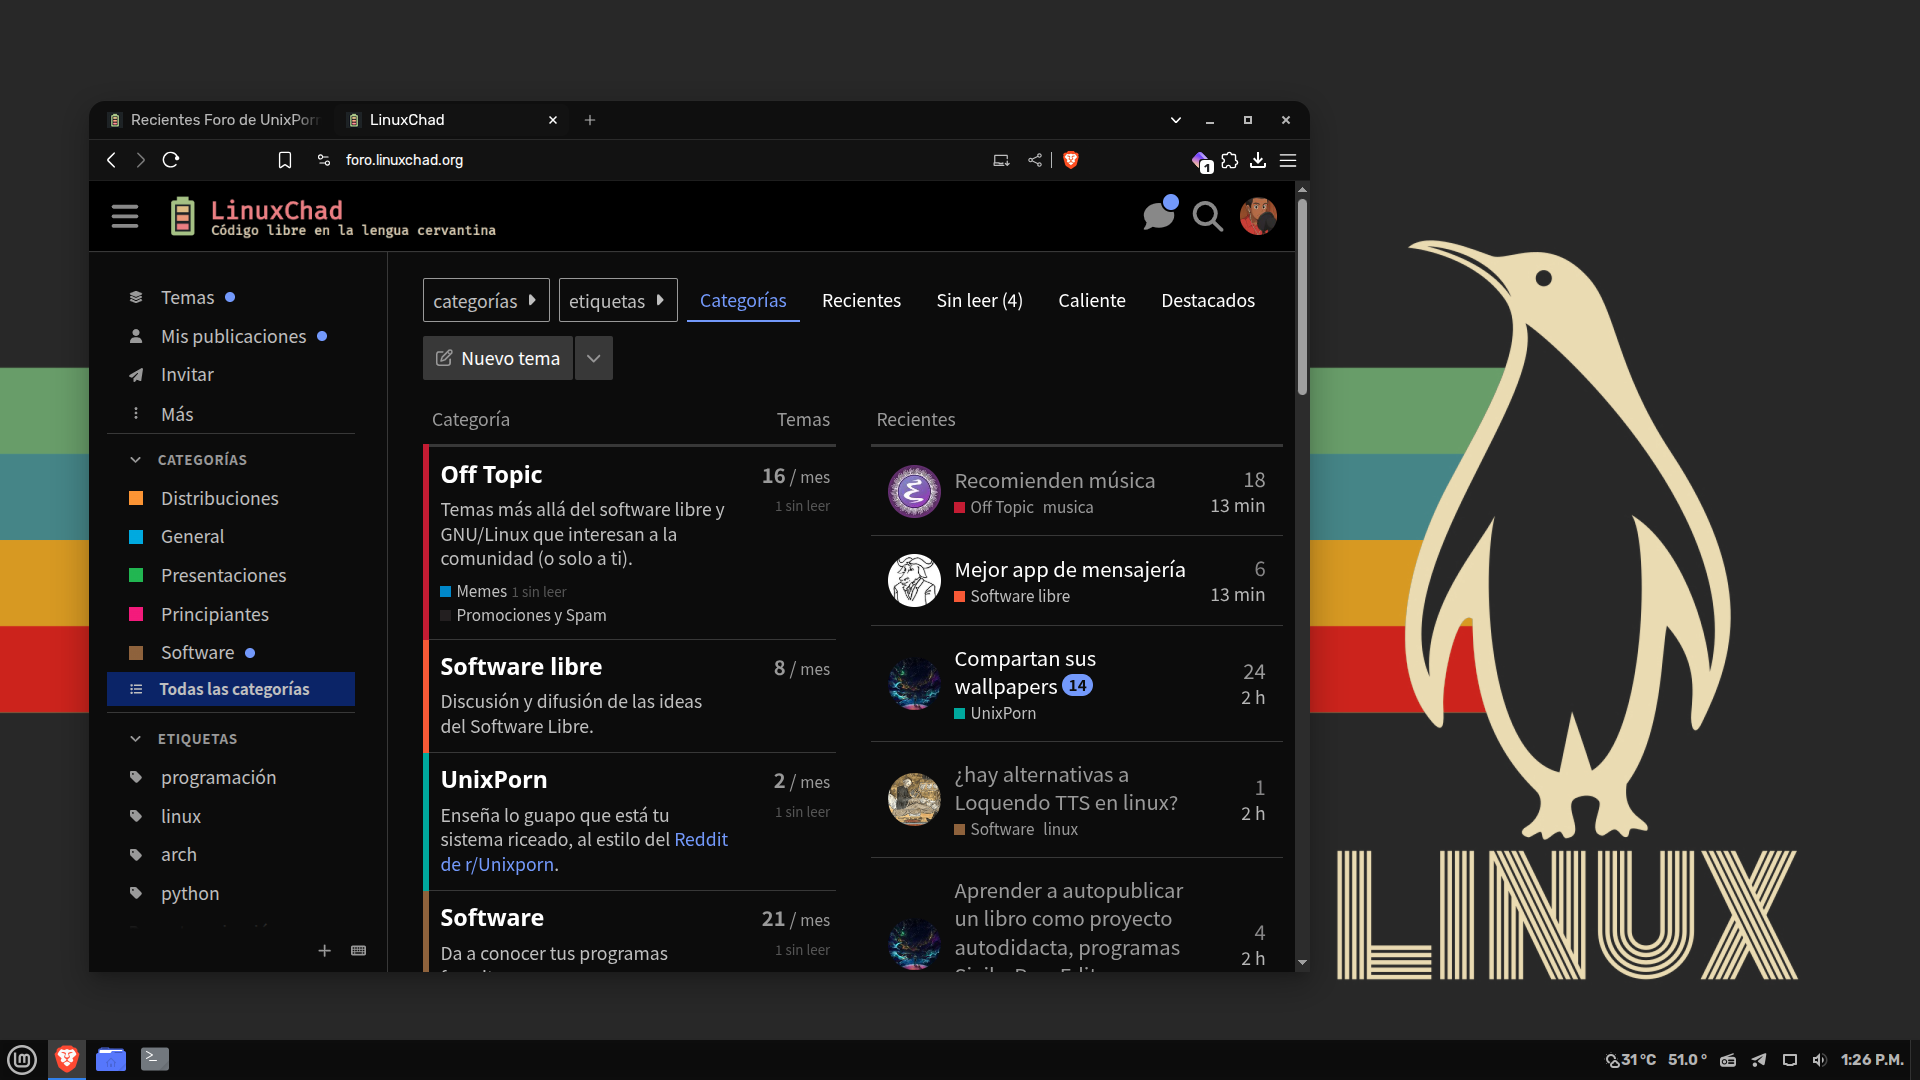Open the user profile avatar menu

click(x=1258, y=216)
